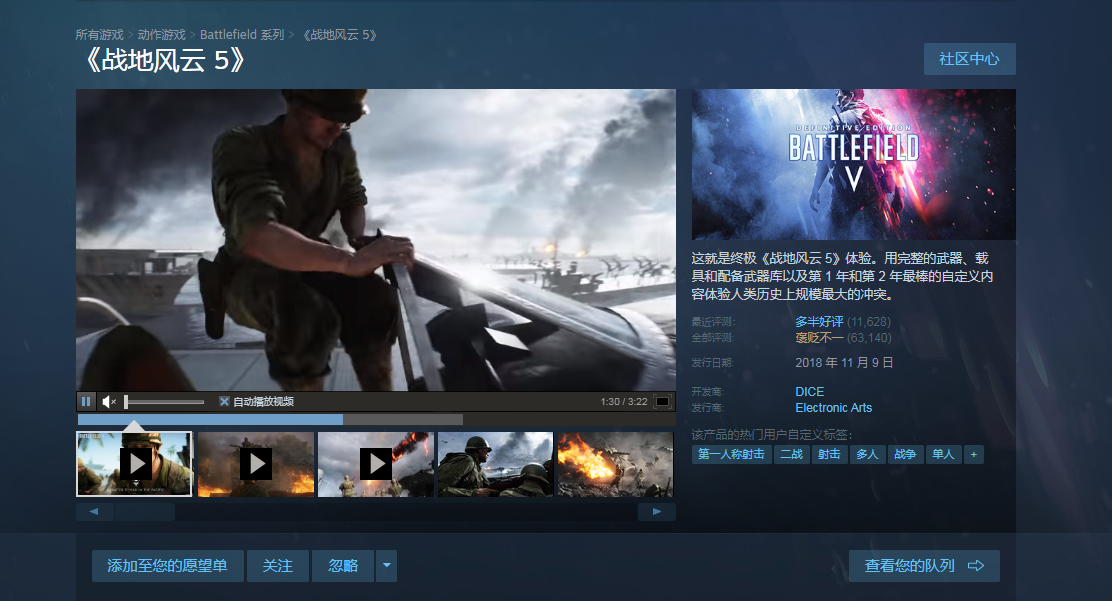Select the 多人 tag

(867, 454)
